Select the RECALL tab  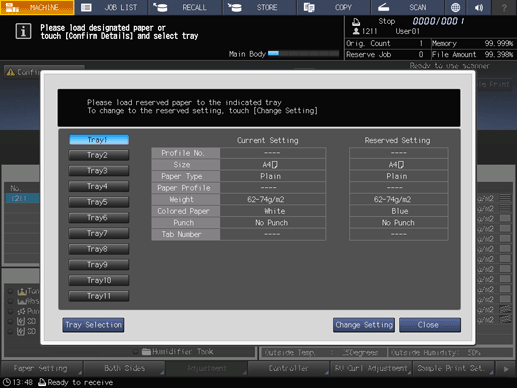coord(185,7)
